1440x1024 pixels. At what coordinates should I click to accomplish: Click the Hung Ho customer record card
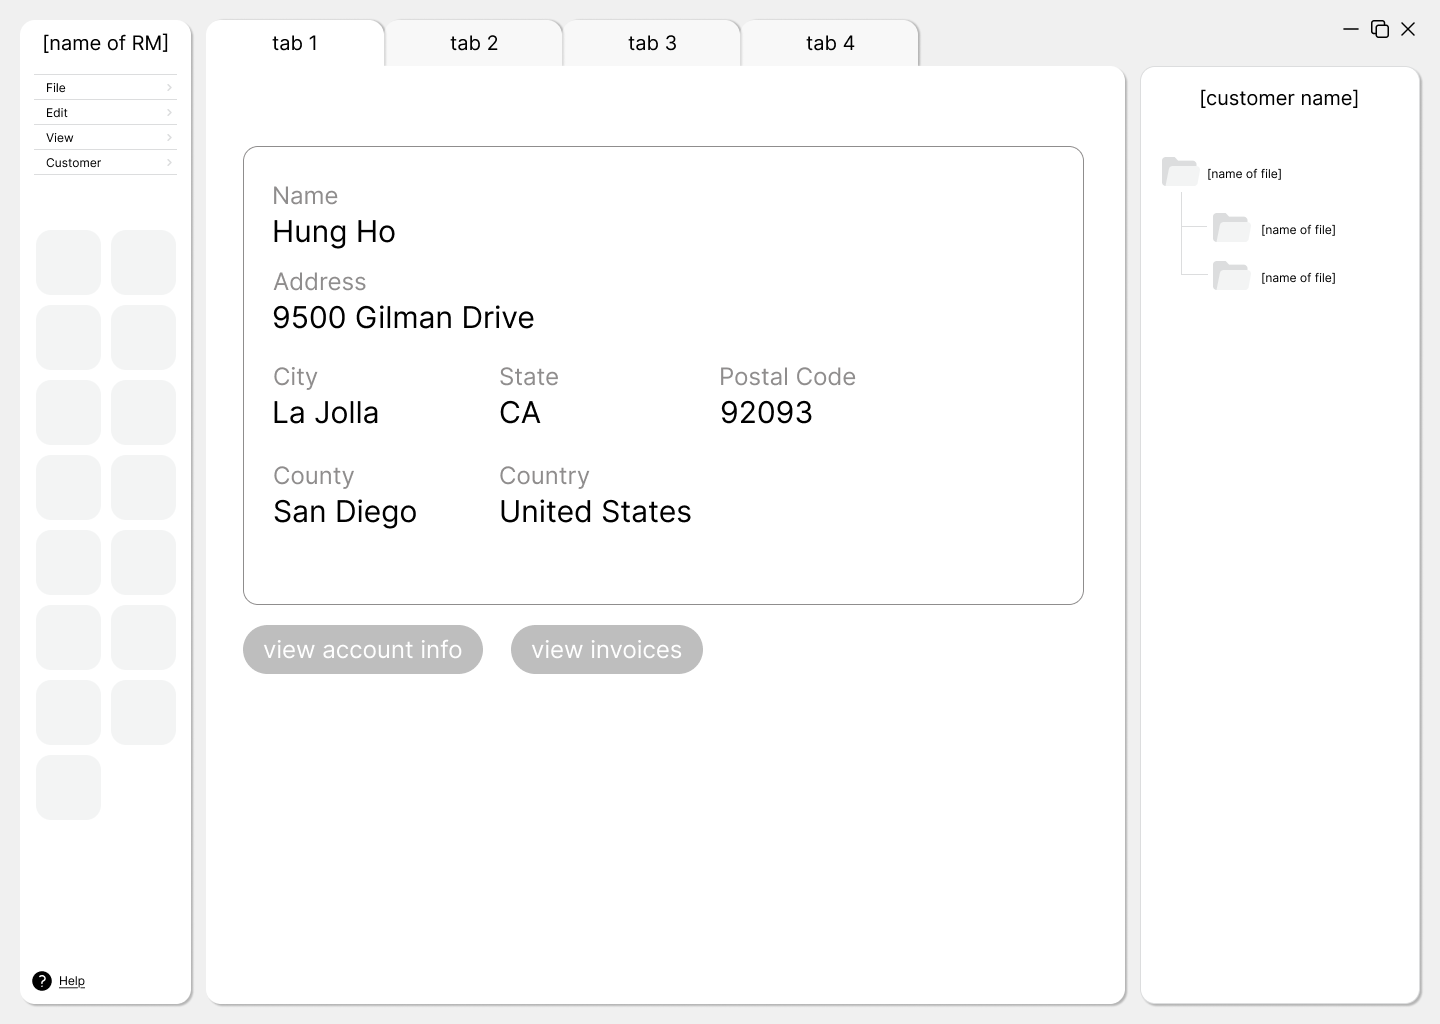click(x=663, y=375)
